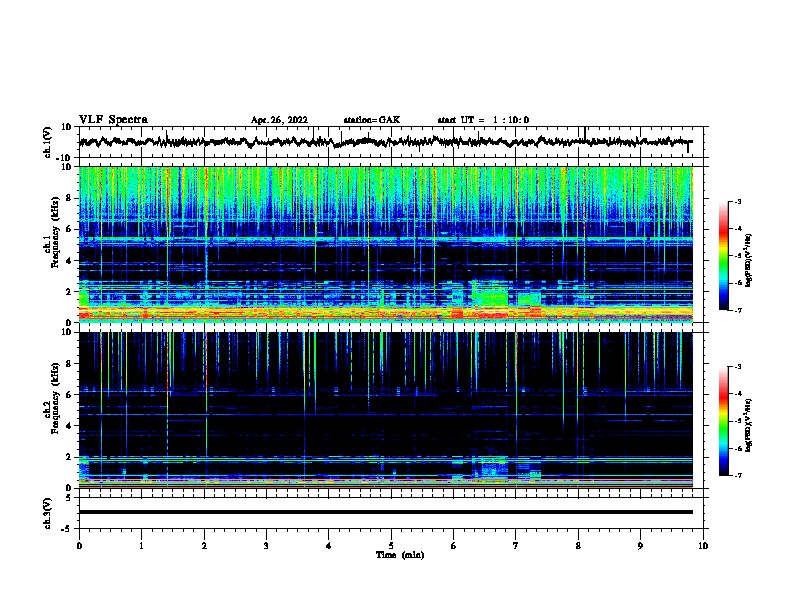Click time axis tick label "10" at far right
This screenshot has height=612, width=792.
click(703, 546)
